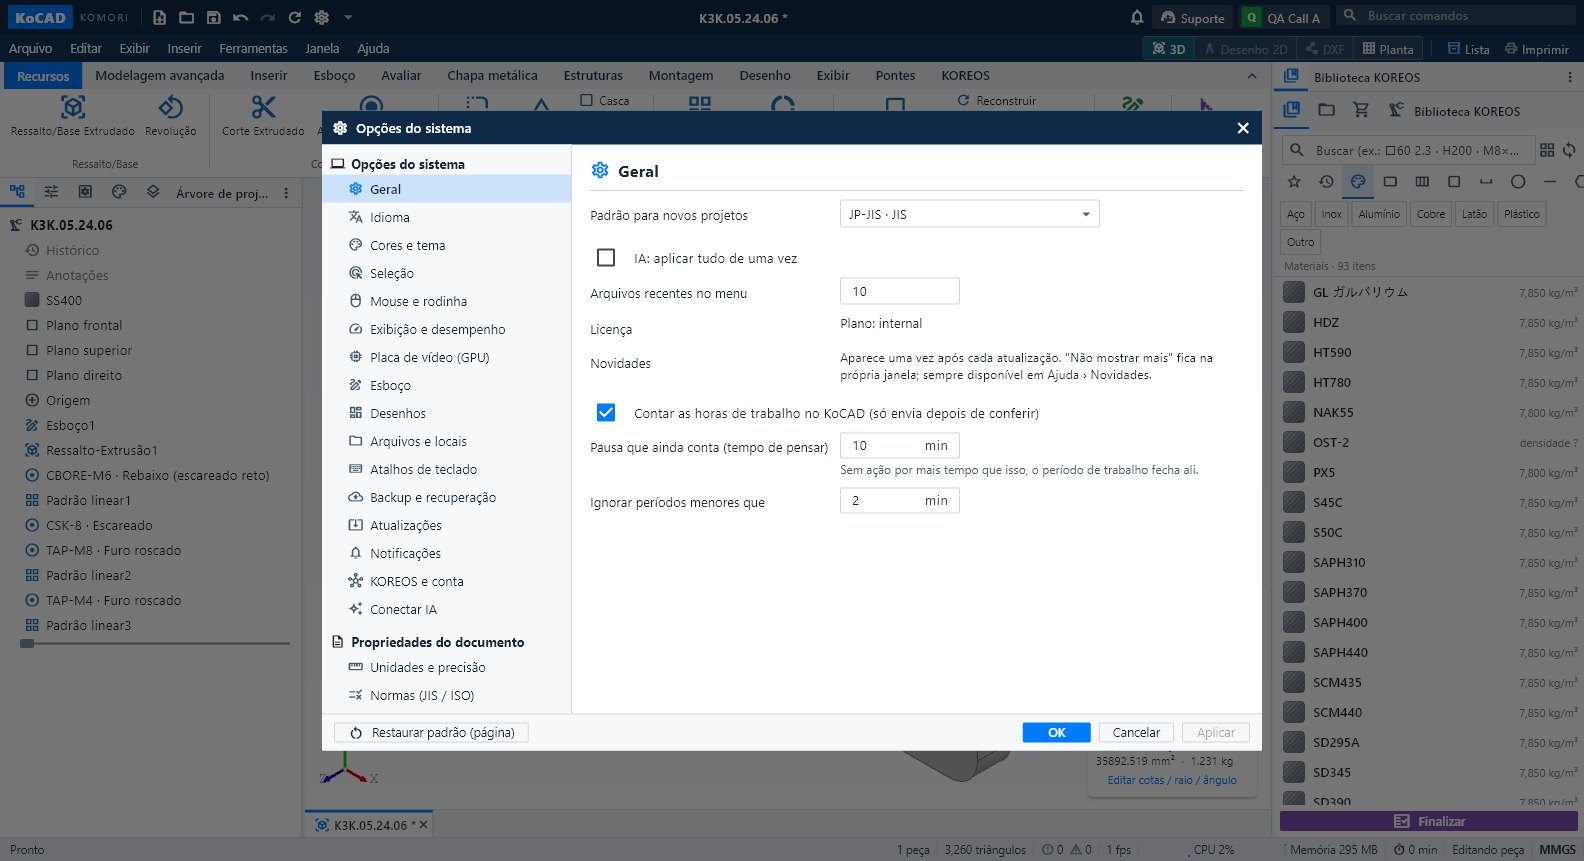Click the project tree rollback slider handle
Viewport: 1584px width, 861px height.
tap(27, 644)
